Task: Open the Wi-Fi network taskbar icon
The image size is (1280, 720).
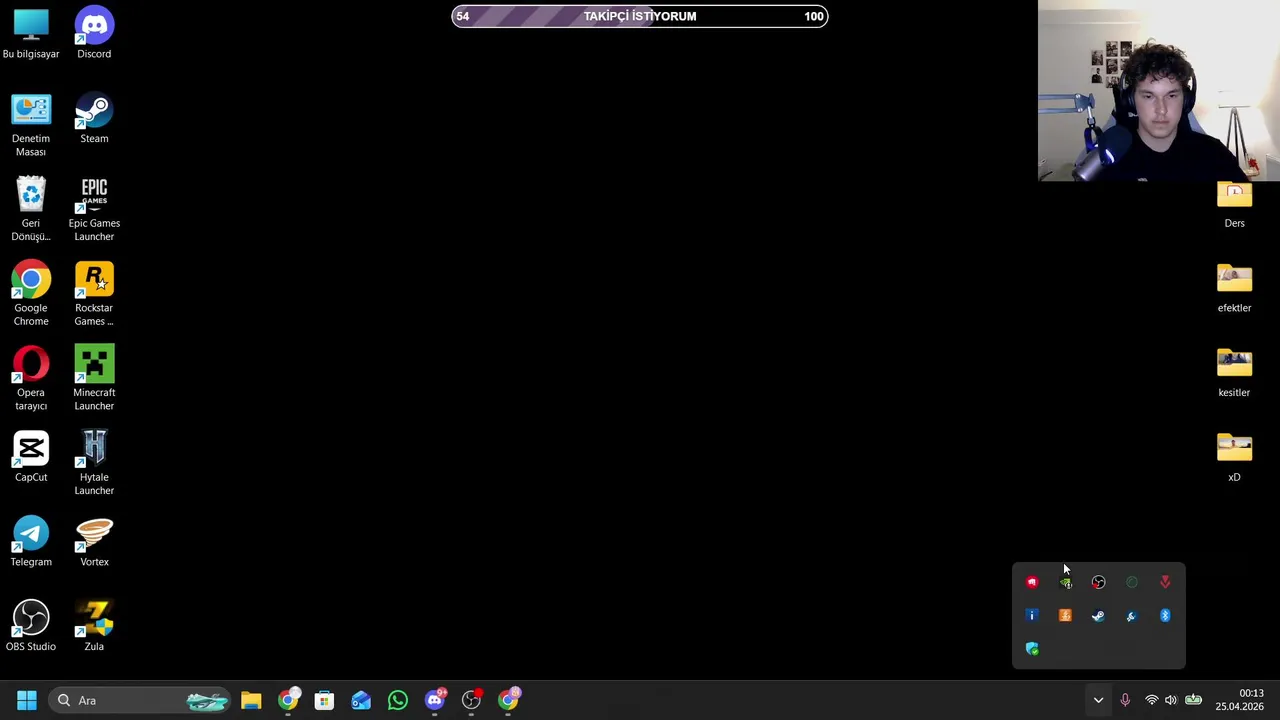Action: coord(1151,700)
